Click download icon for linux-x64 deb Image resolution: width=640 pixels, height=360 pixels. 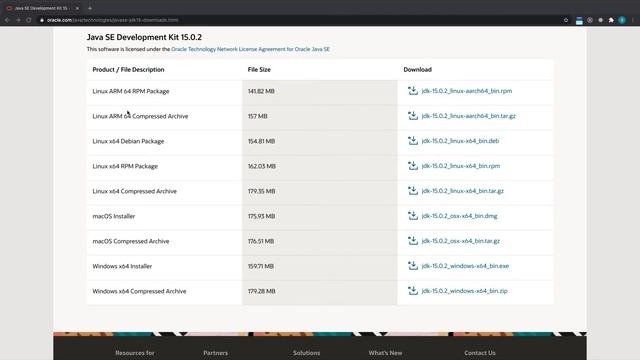click(x=413, y=140)
